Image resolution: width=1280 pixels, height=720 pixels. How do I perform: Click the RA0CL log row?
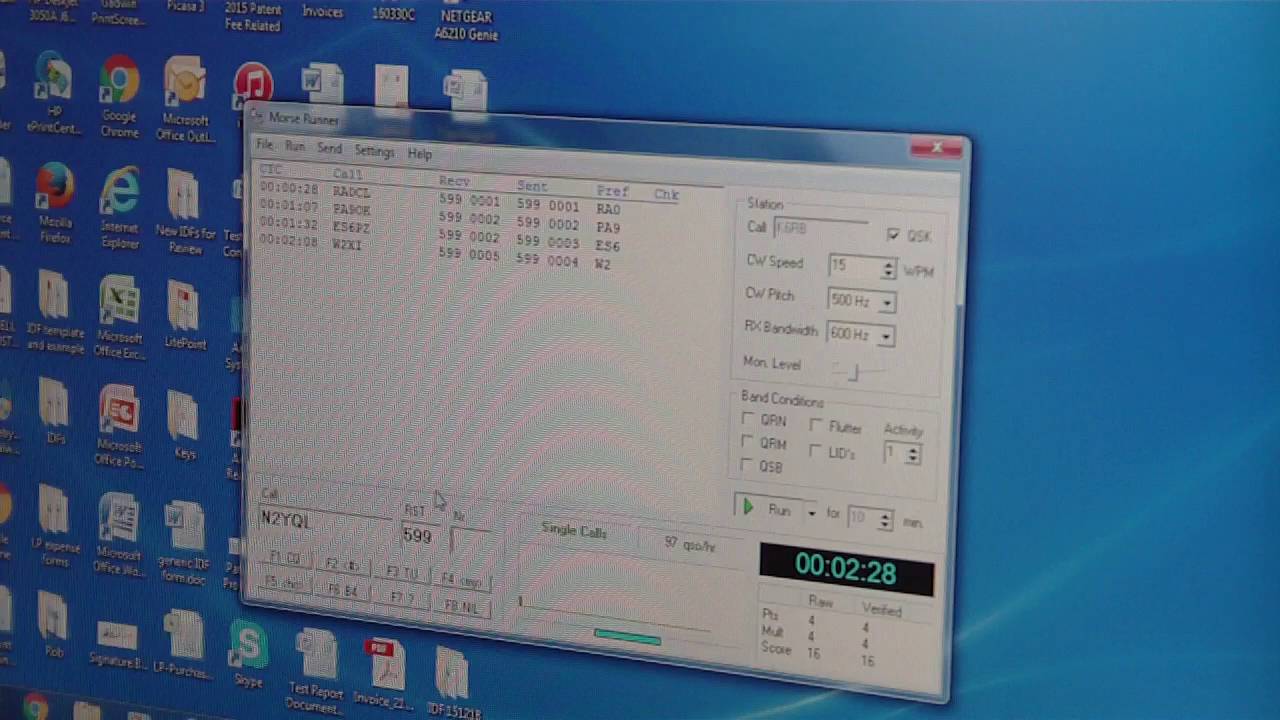pyautogui.click(x=468, y=198)
